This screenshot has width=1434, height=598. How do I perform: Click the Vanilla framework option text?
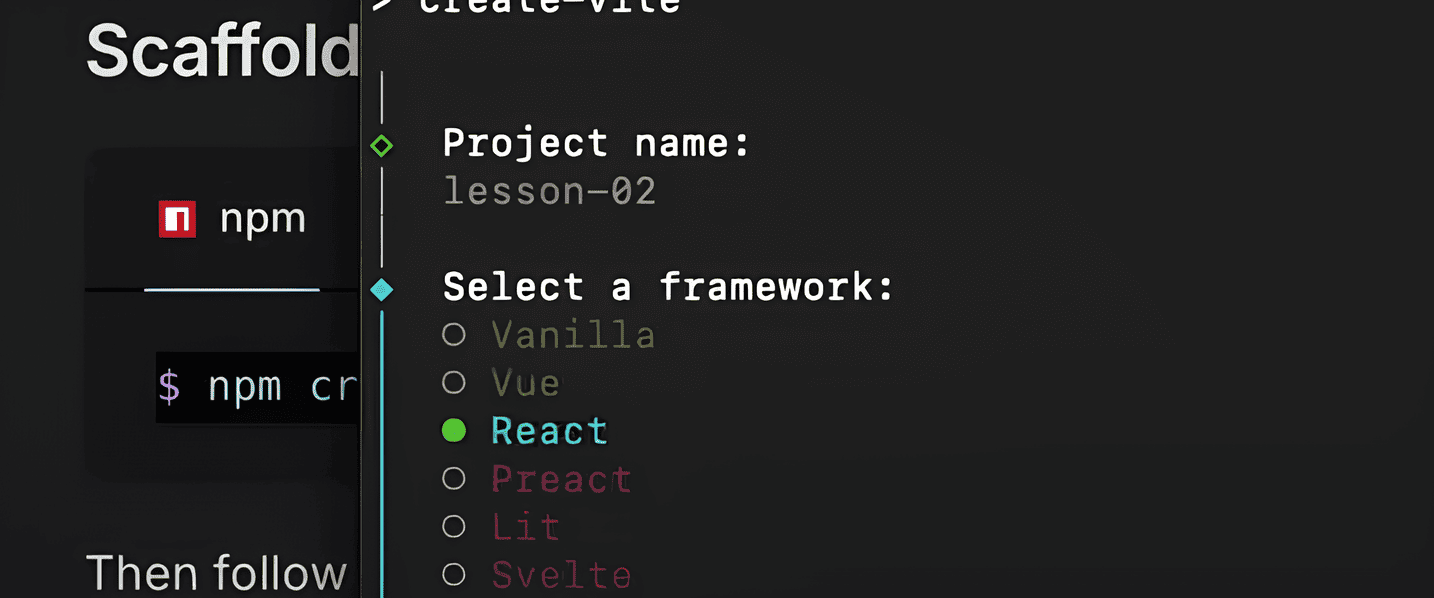click(573, 335)
